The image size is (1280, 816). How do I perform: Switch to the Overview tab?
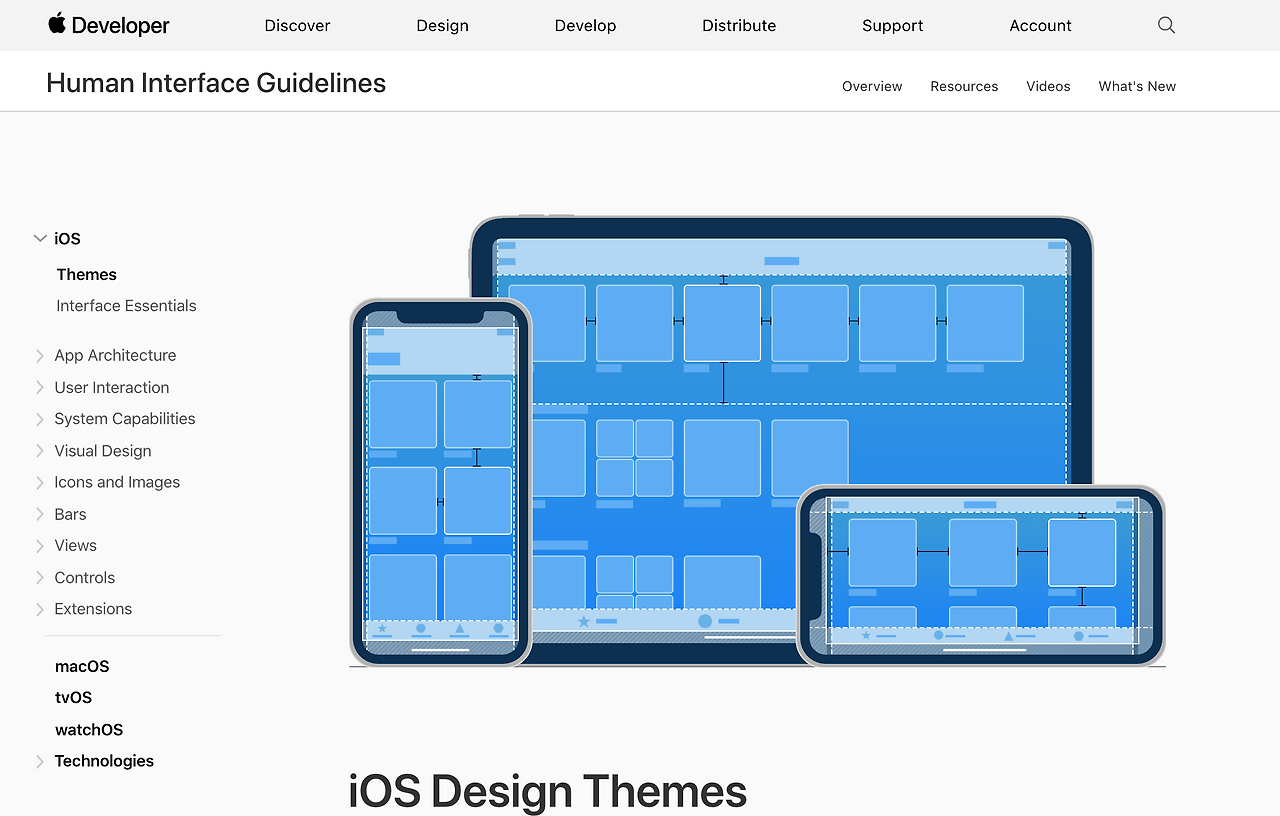[x=872, y=87]
